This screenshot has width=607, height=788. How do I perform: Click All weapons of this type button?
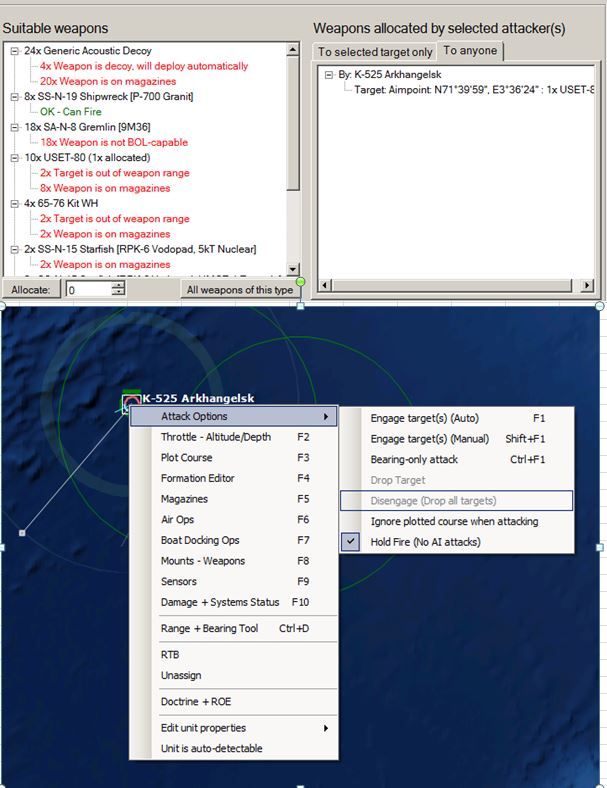click(x=240, y=290)
